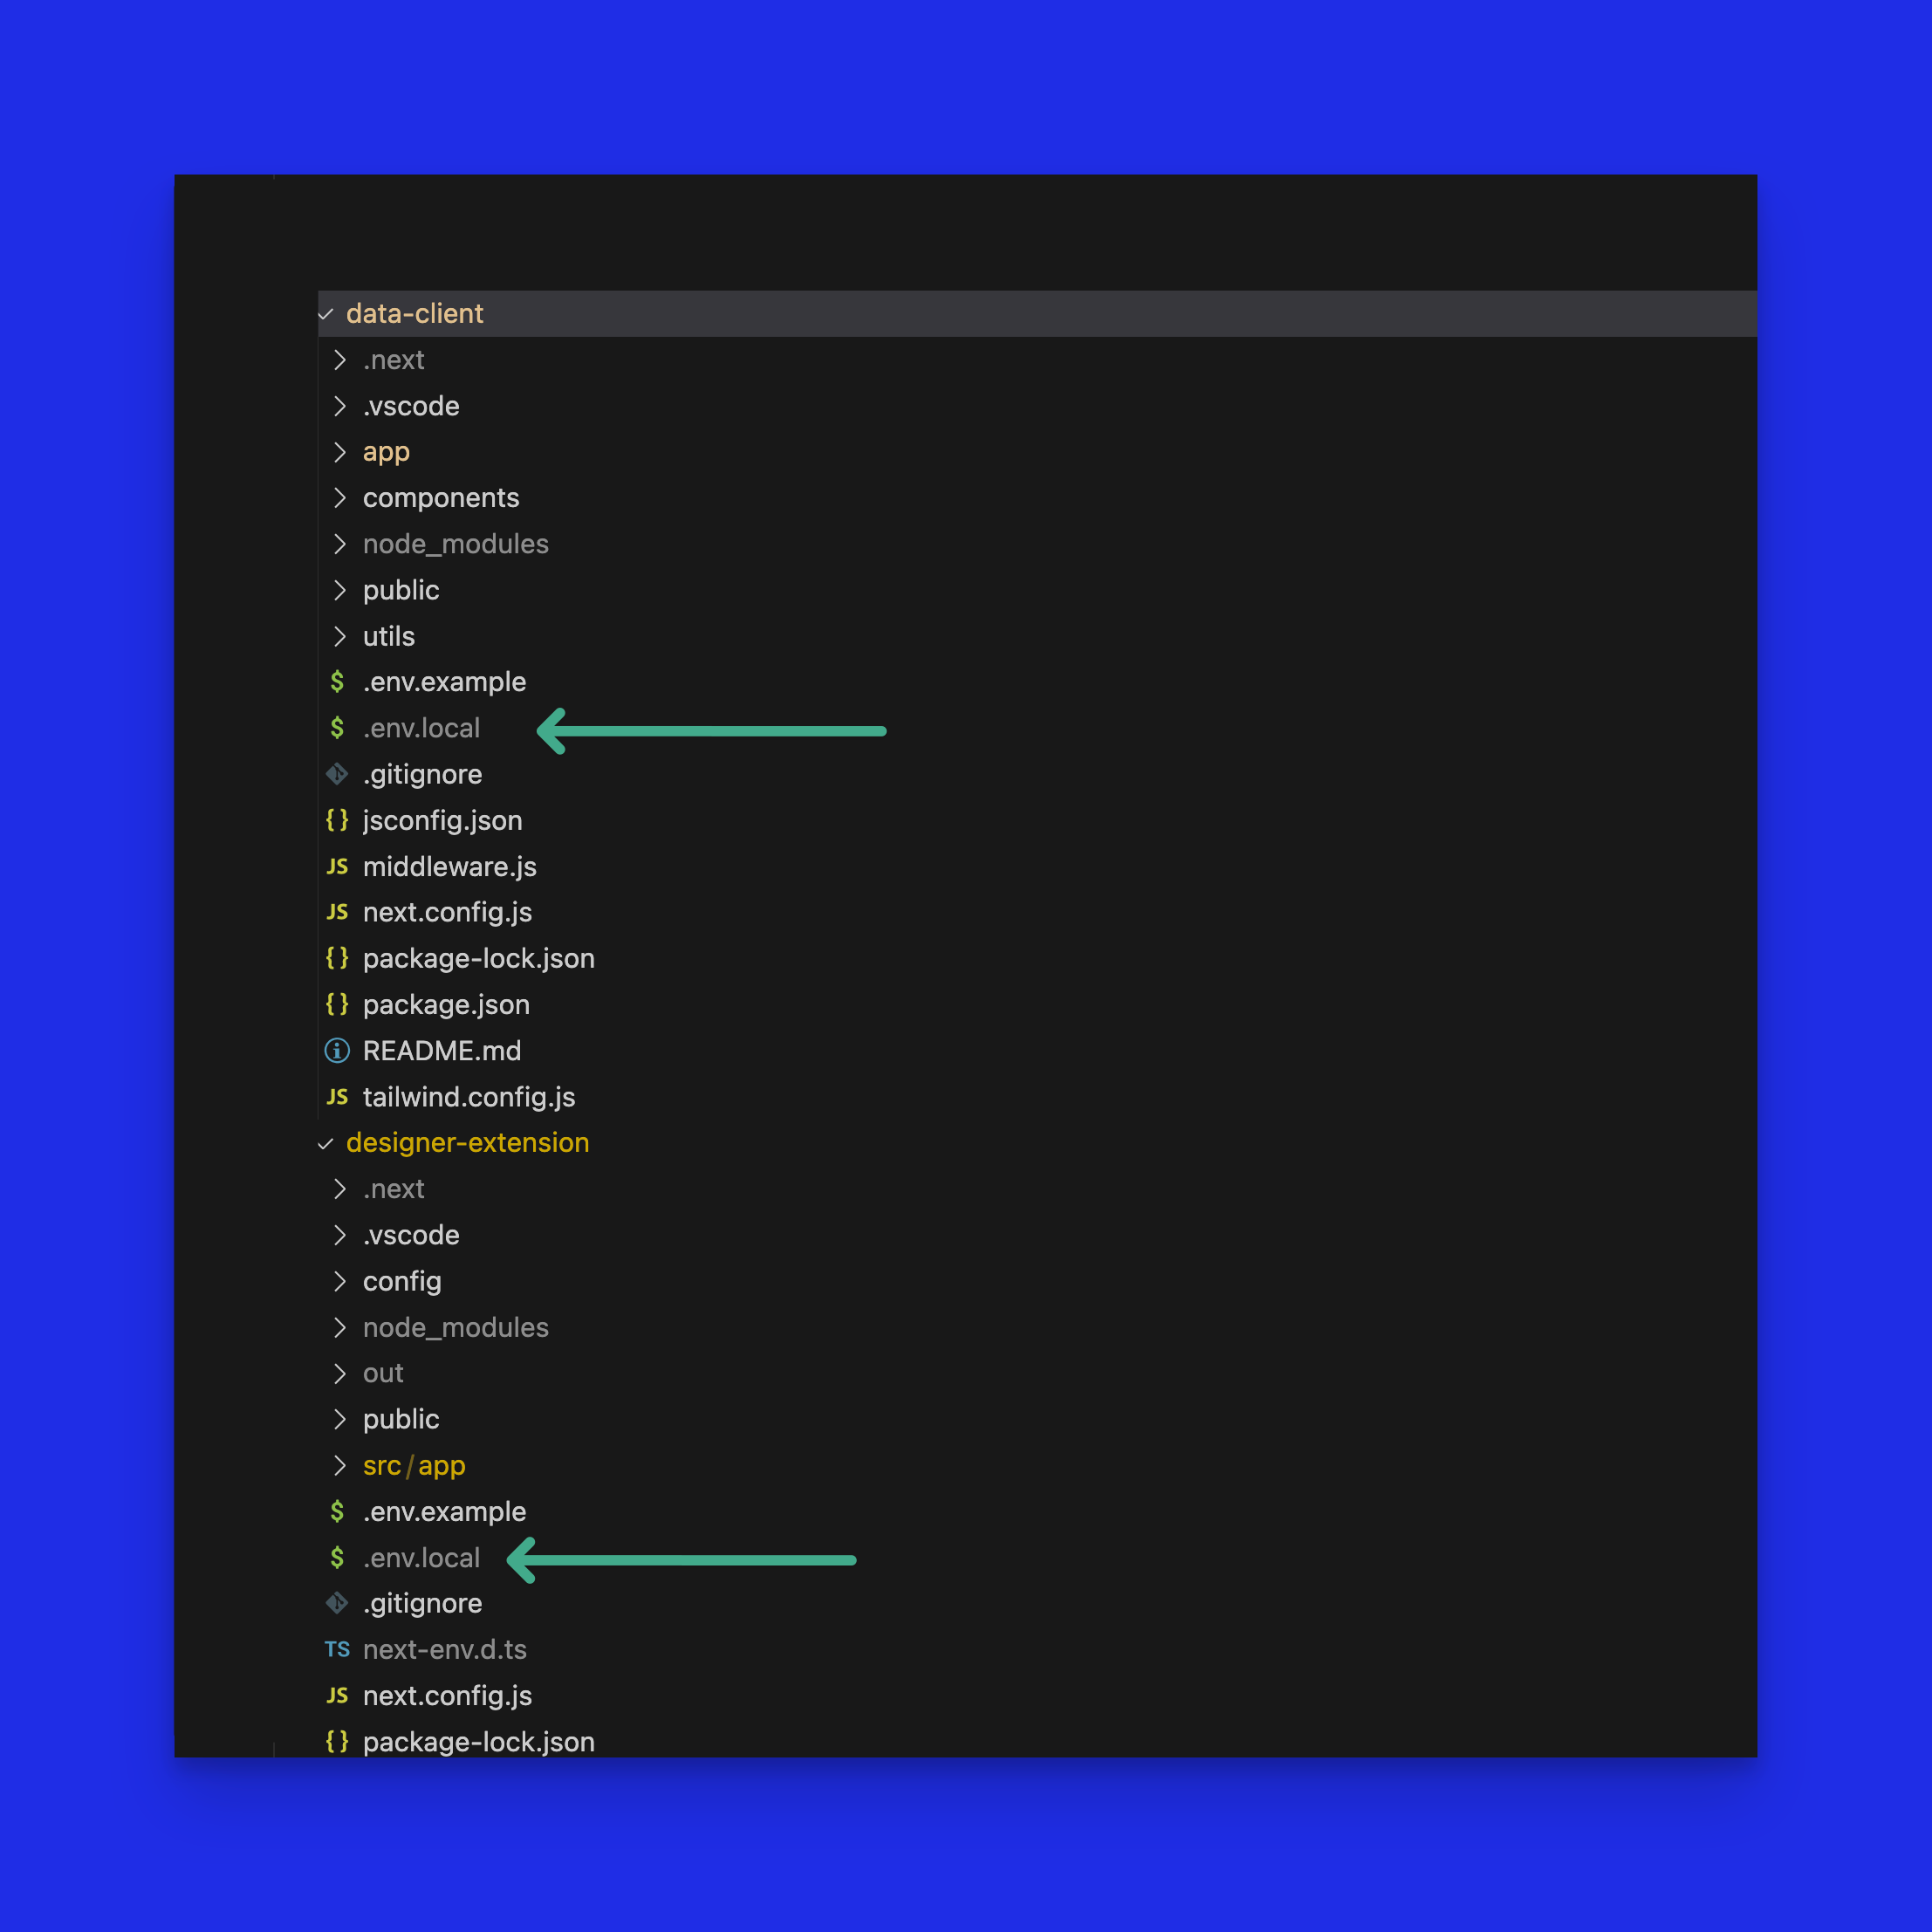Click the JS icon beside tailwind.config.js
This screenshot has width=1932, height=1932.
point(337,1097)
